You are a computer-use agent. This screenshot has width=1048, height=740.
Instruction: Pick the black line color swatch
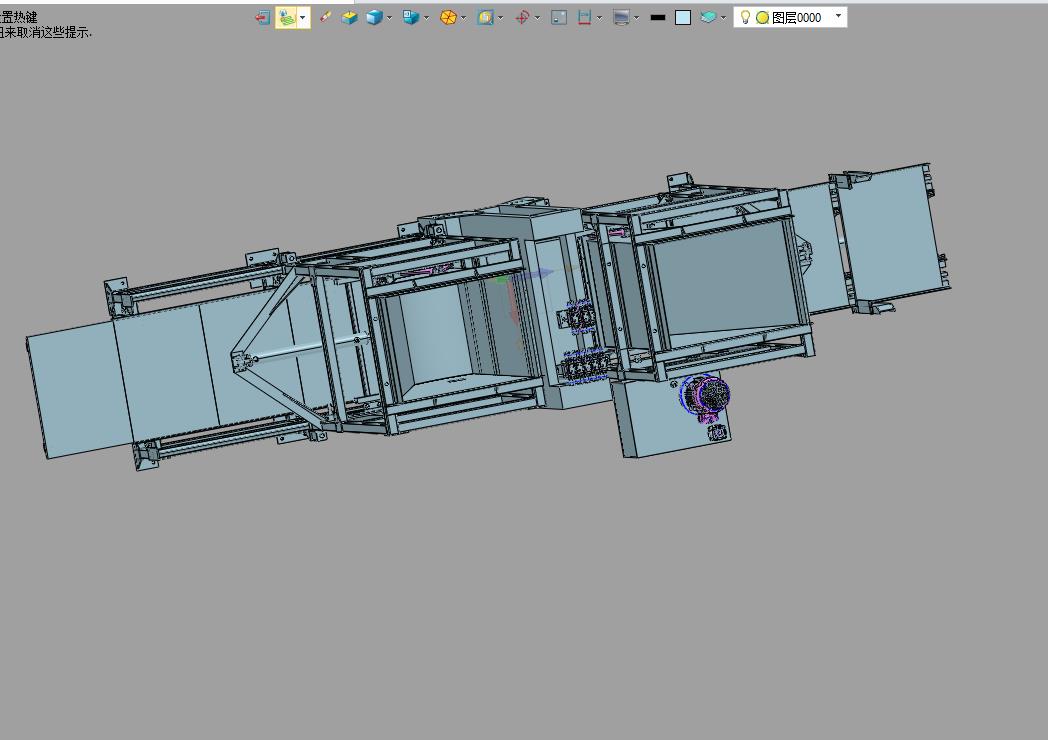pyautogui.click(x=658, y=18)
